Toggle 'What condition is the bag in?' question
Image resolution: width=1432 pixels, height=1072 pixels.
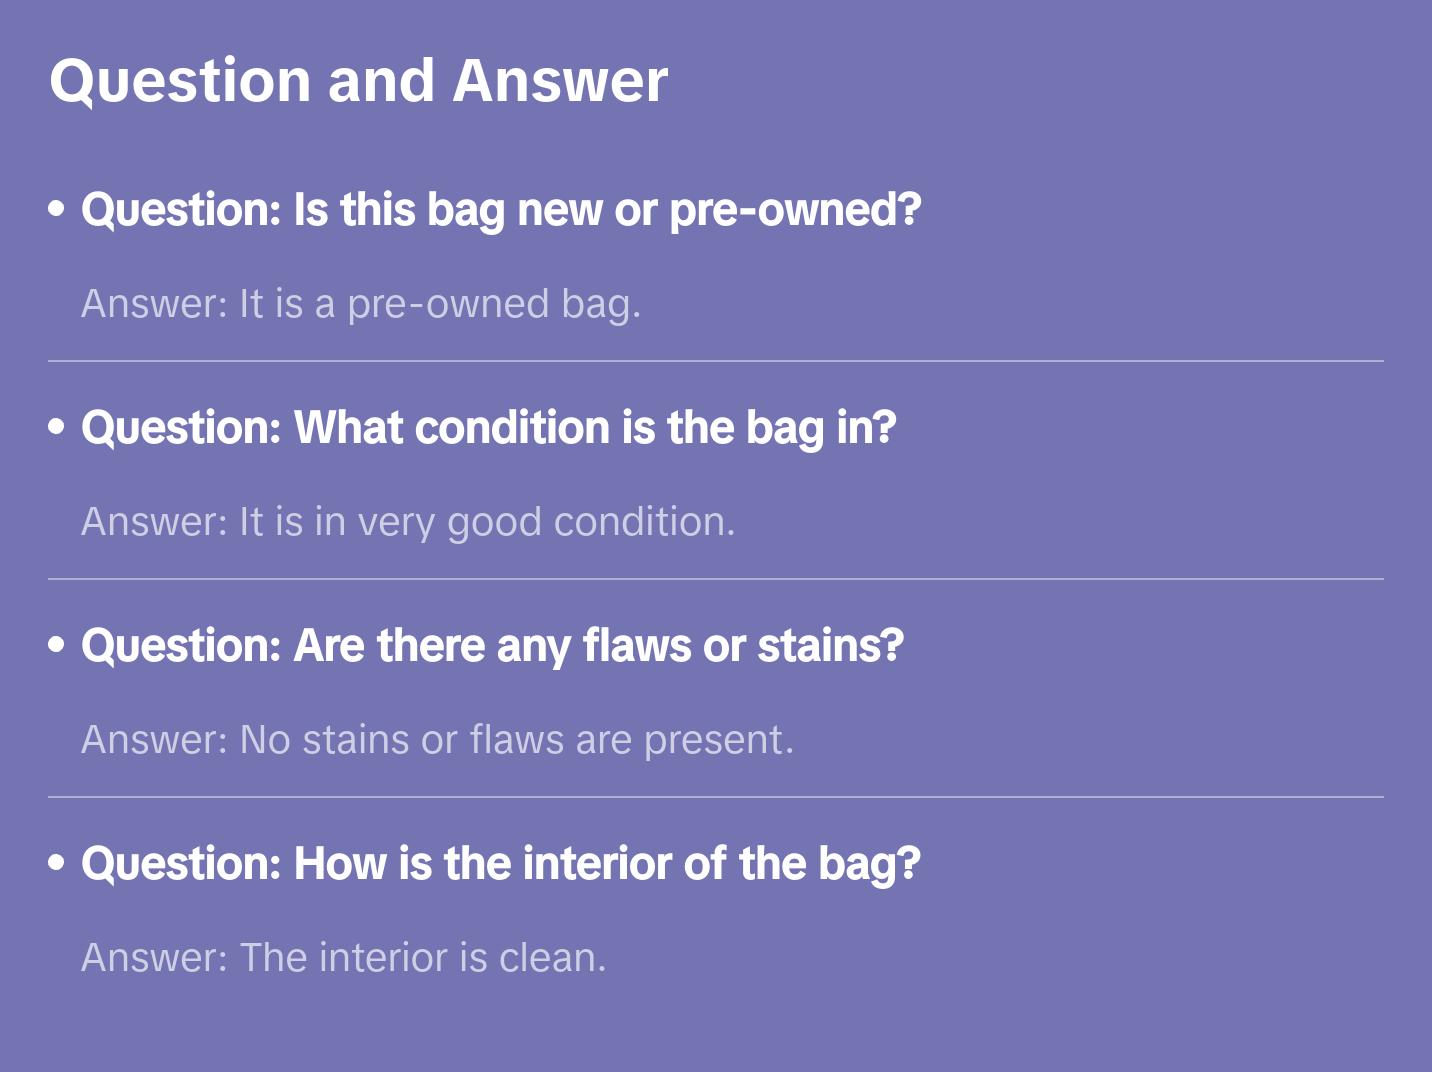tap(488, 428)
